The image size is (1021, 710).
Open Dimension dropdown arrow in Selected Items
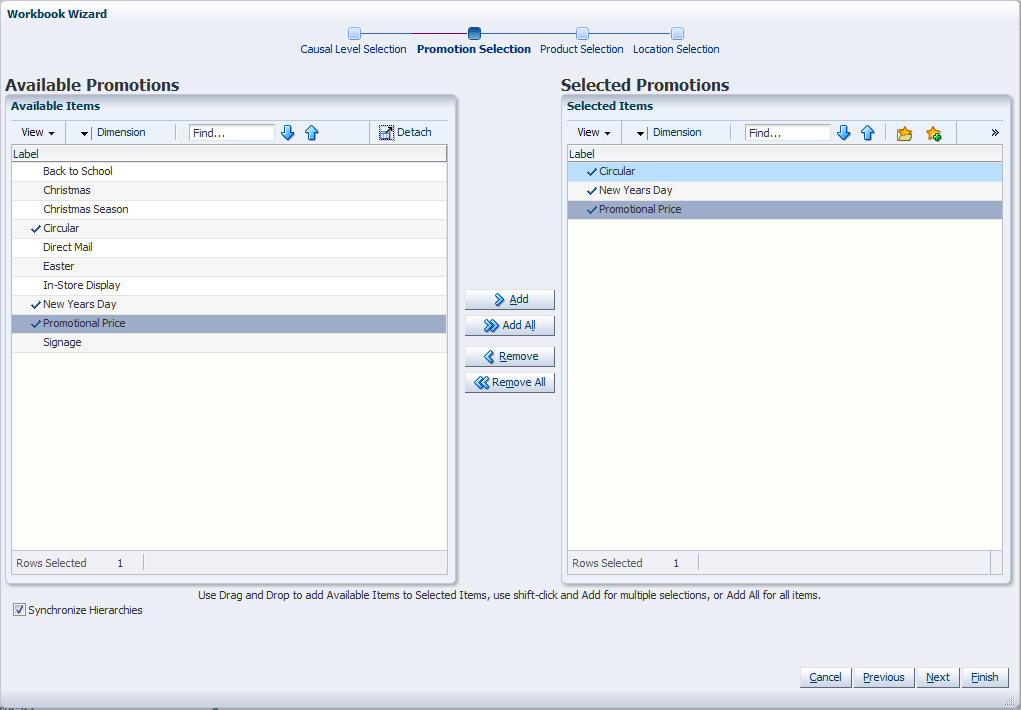click(x=640, y=133)
